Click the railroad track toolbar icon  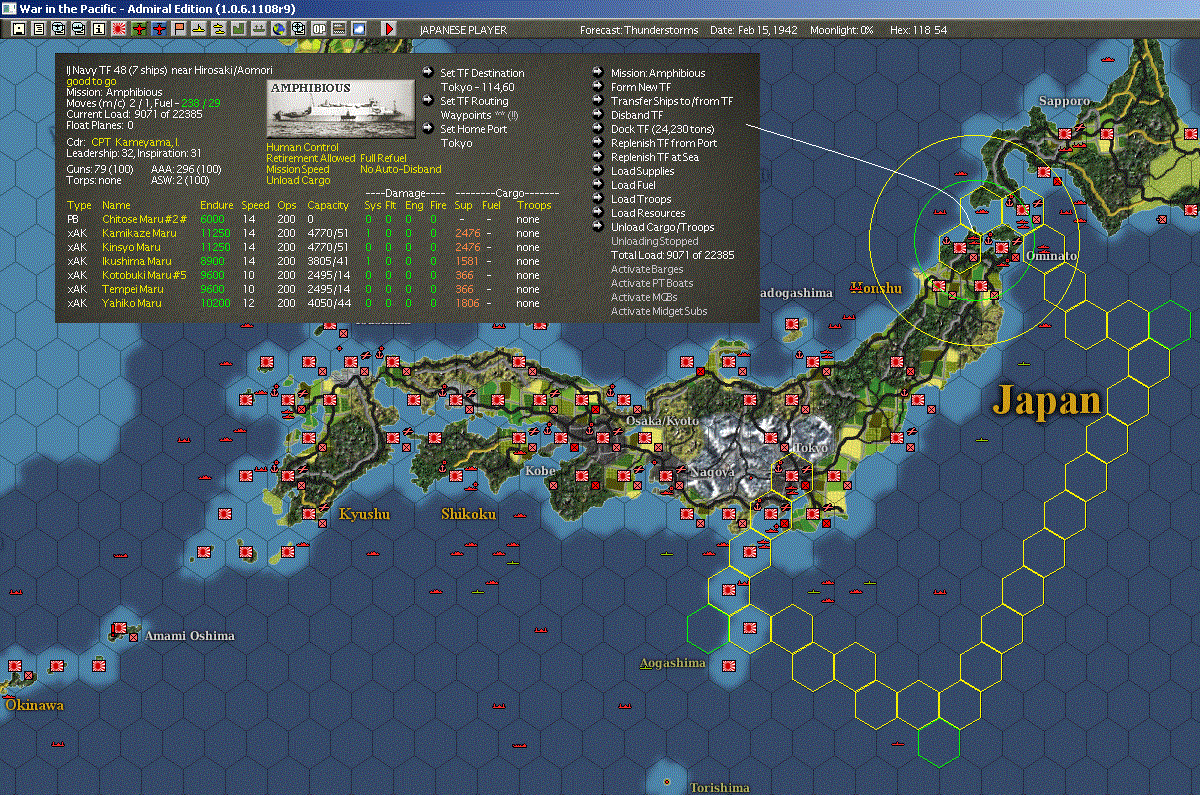point(338,29)
